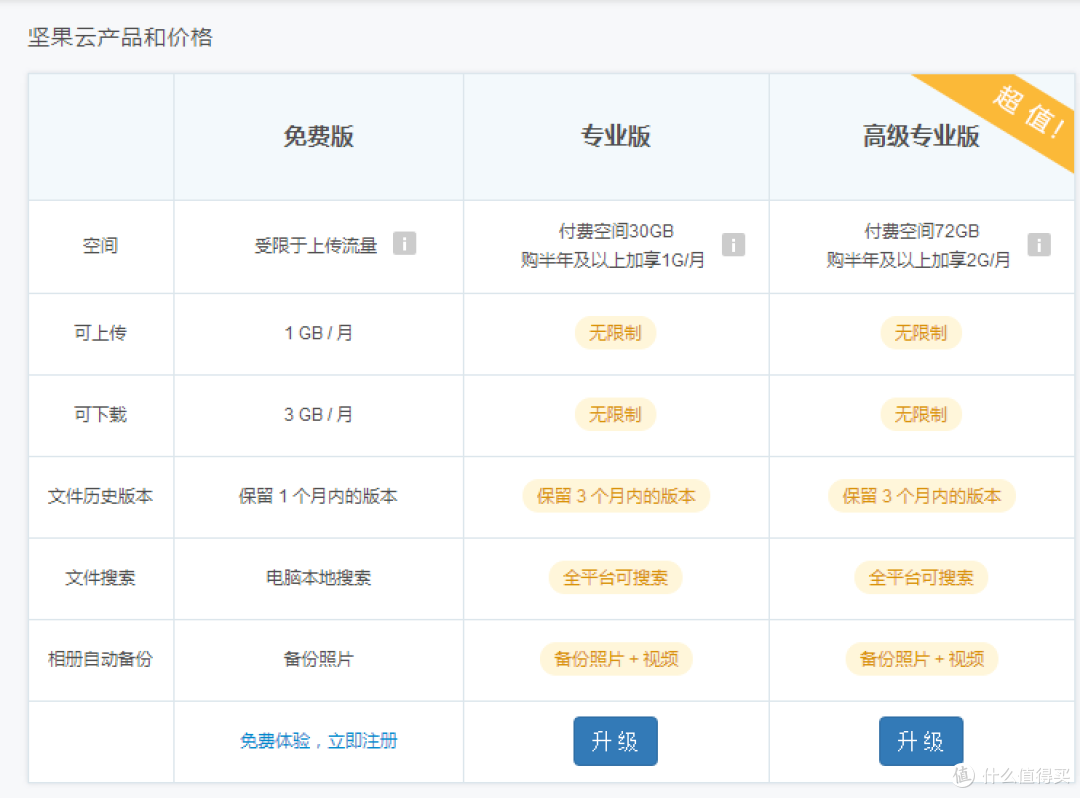Click 保留 3 个月内的版本 badge under 专业版
Screen dimensions: 1080x798
coord(616,496)
